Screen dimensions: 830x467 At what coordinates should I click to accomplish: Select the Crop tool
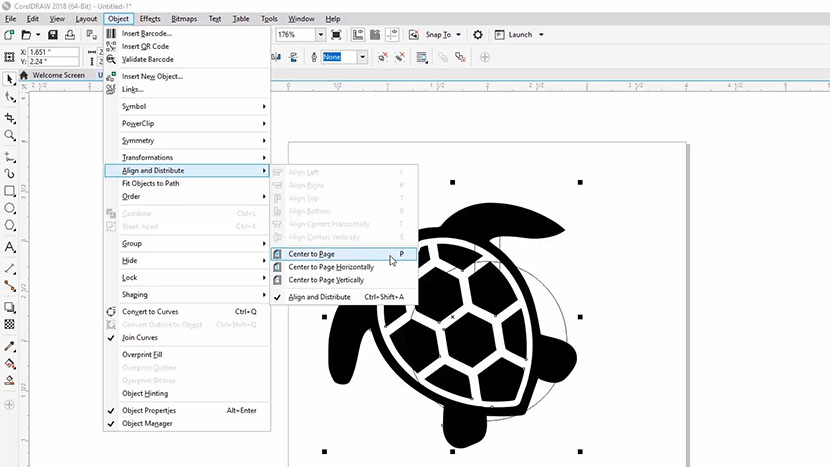(x=10, y=118)
